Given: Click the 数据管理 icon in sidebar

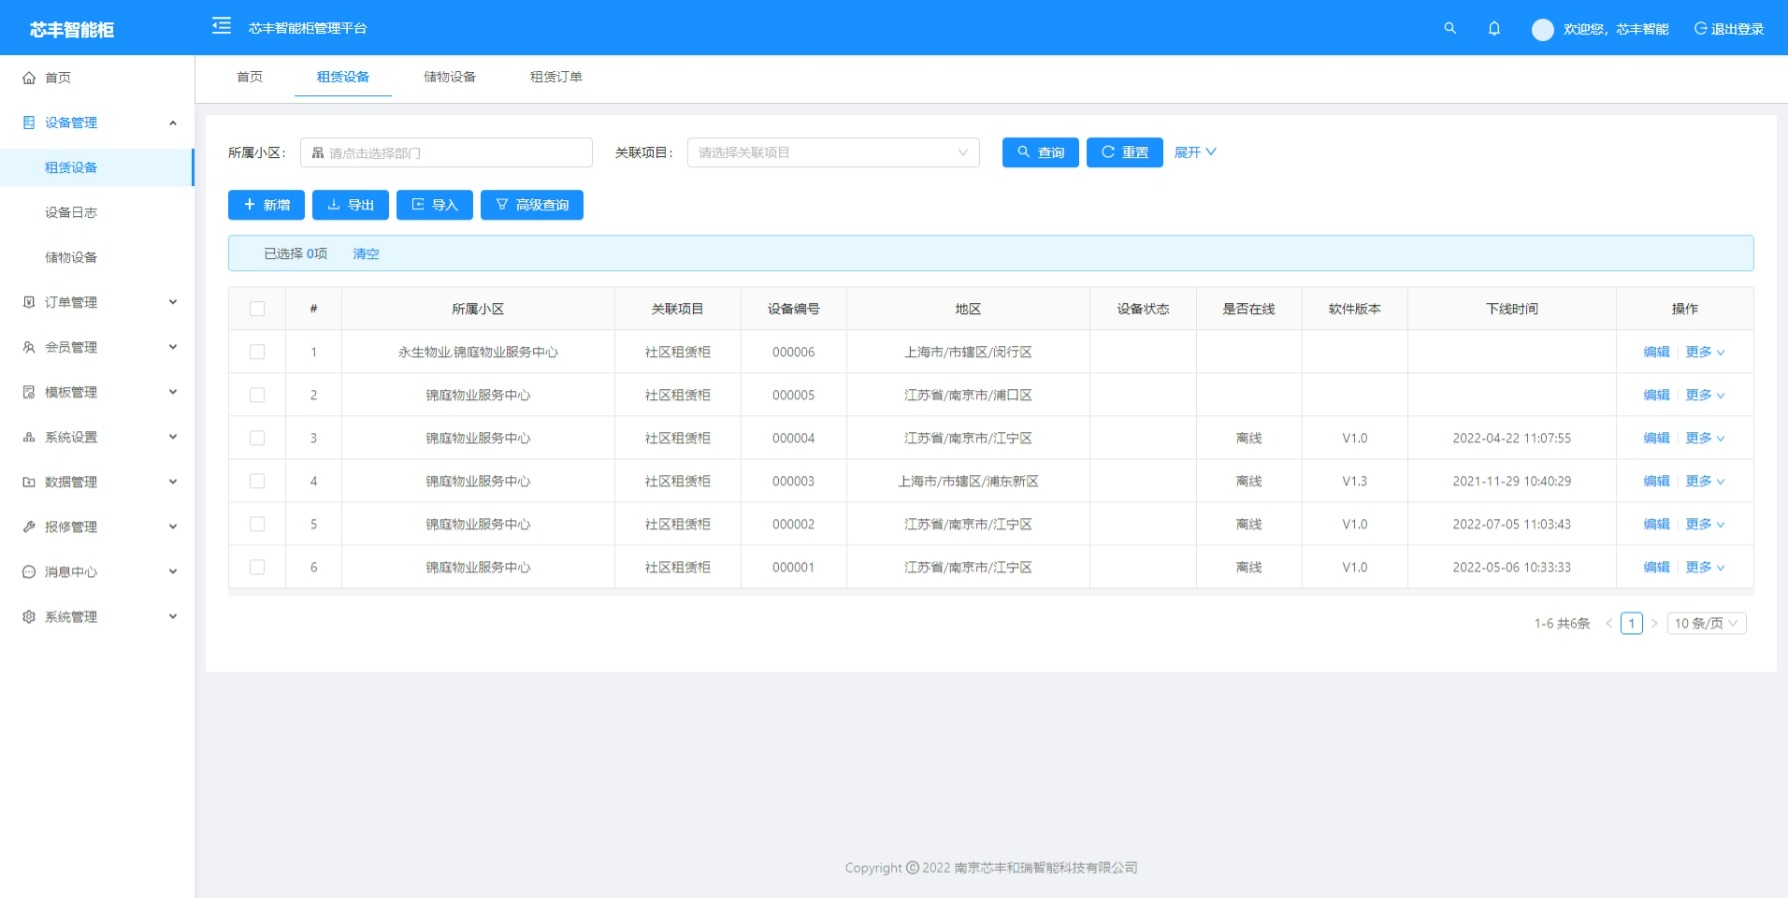Looking at the screenshot, I should pyautogui.click(x=29, y=482).
